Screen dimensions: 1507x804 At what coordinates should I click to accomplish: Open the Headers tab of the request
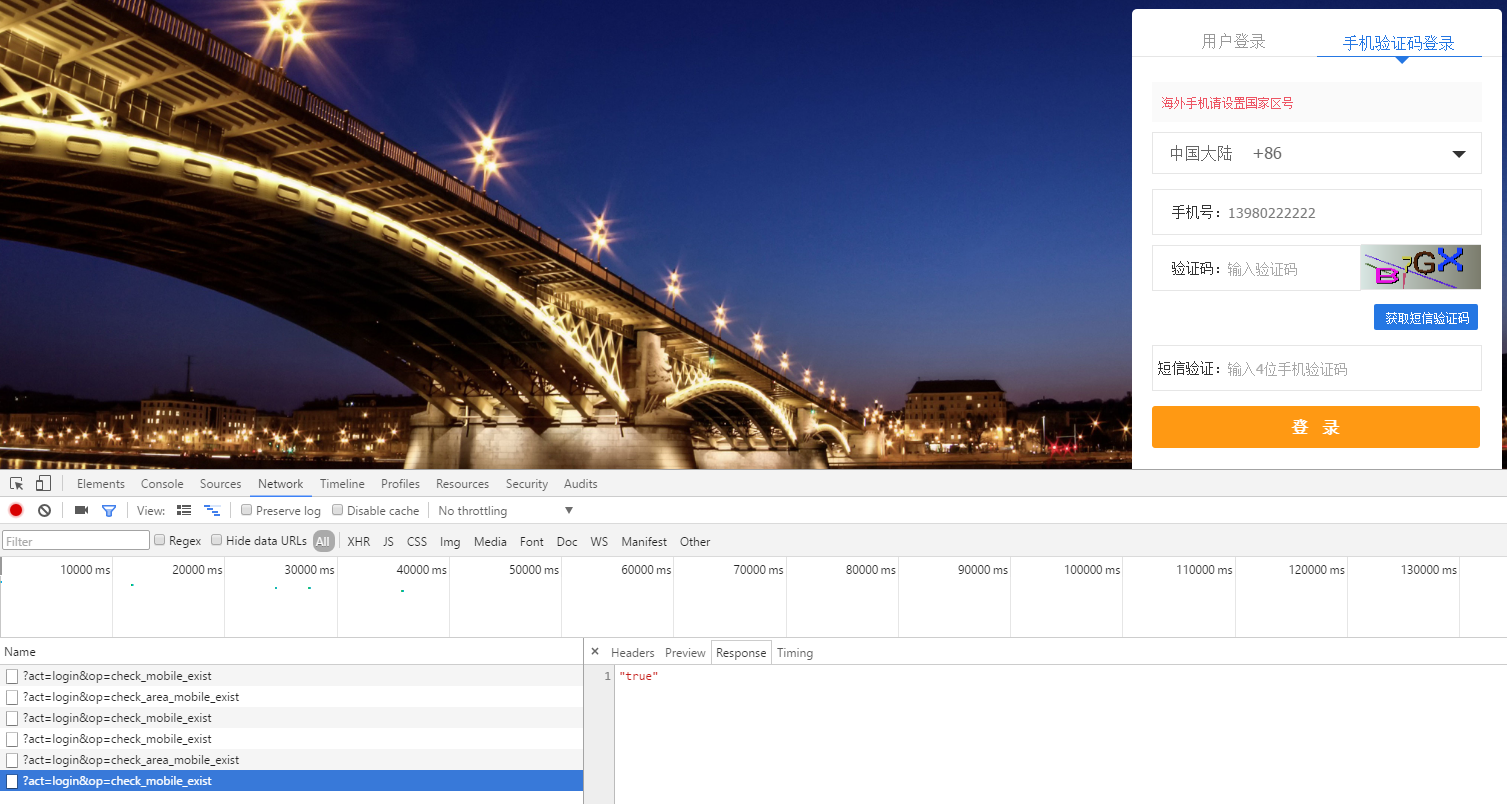click(x=632, y=653)
